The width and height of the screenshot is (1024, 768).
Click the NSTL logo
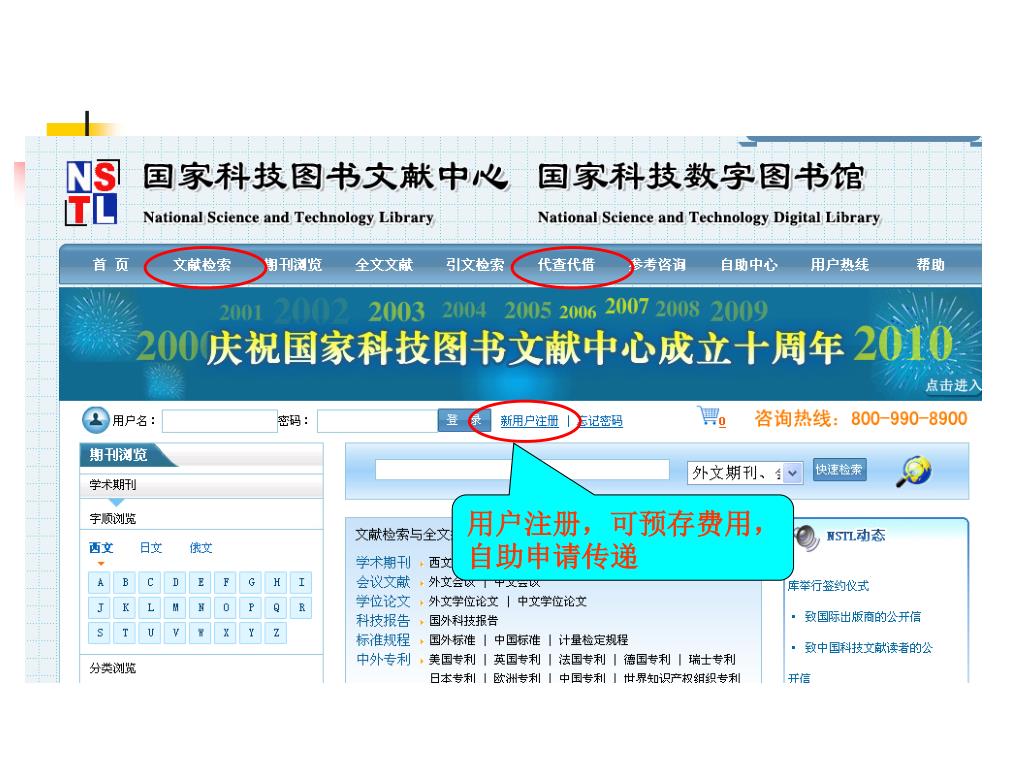(x=93, y=192)
